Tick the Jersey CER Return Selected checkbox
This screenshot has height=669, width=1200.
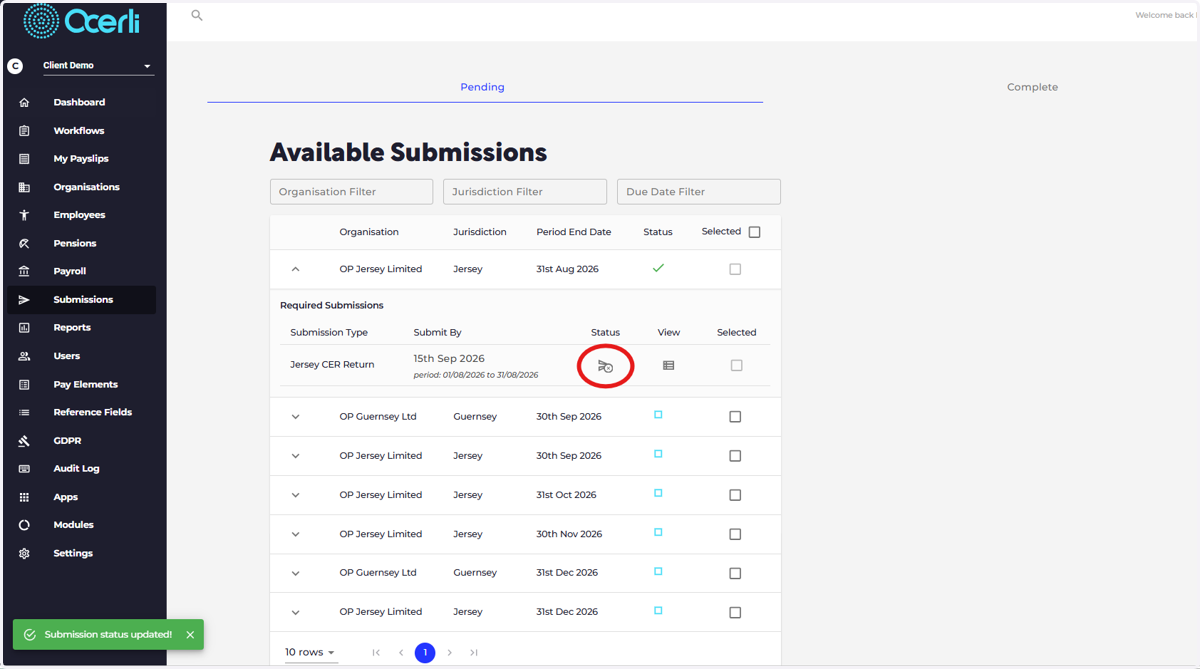[x=737, y=366]
